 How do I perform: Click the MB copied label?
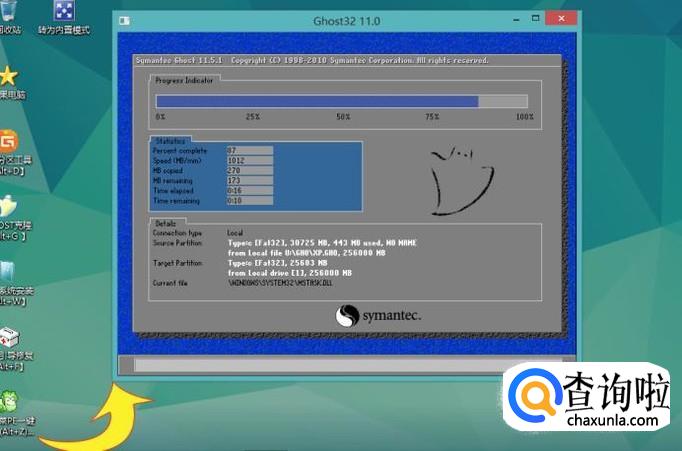point(167,170)
